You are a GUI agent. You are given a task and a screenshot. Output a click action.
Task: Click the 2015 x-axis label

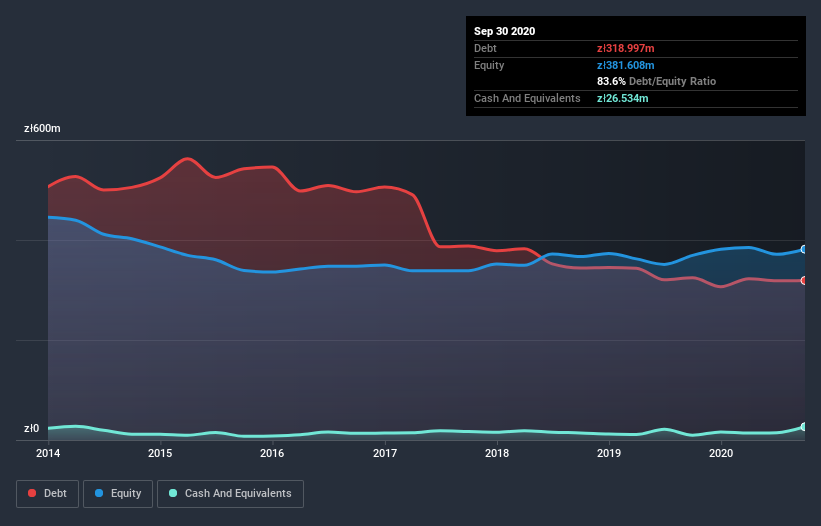(x=160, y=453)
